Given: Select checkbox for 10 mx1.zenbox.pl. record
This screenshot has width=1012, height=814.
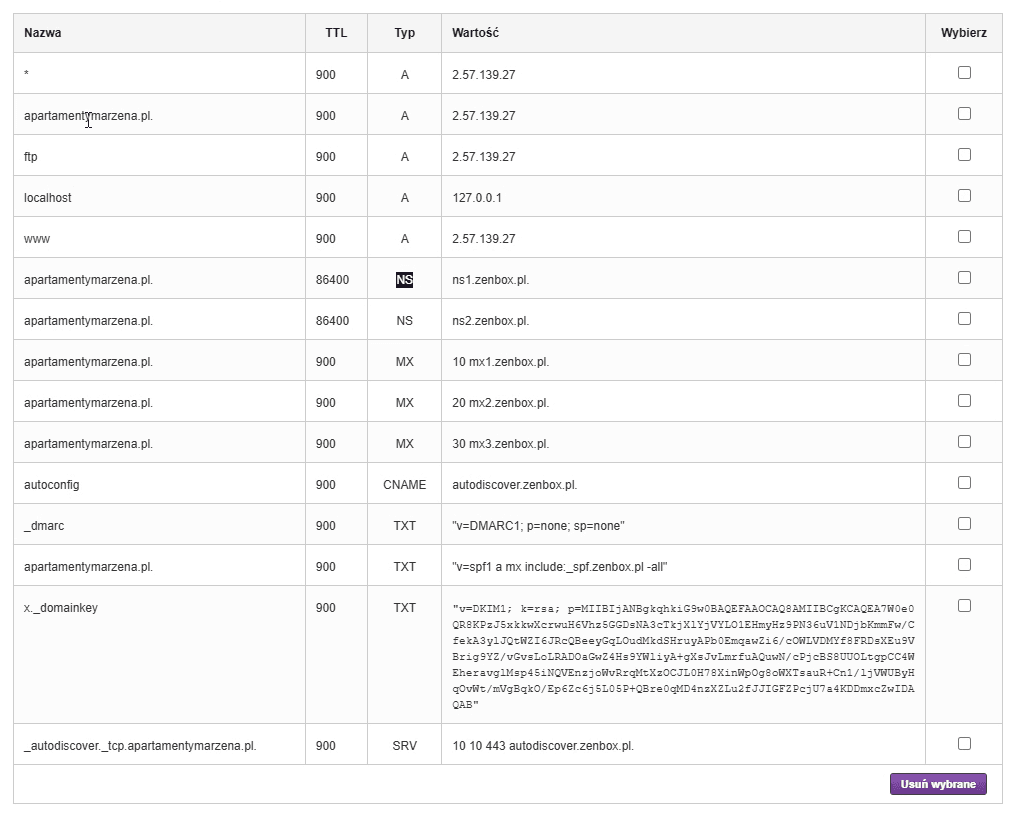Looking at the screenshot, I should [964, 360].
